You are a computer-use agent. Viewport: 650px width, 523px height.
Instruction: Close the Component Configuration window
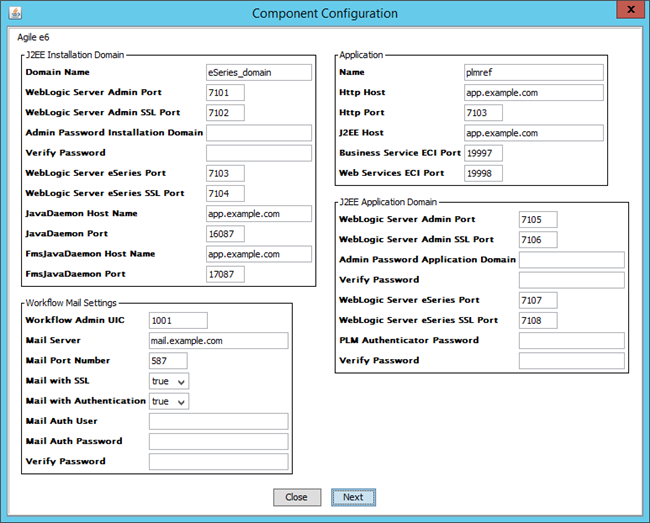coord(631,10)
